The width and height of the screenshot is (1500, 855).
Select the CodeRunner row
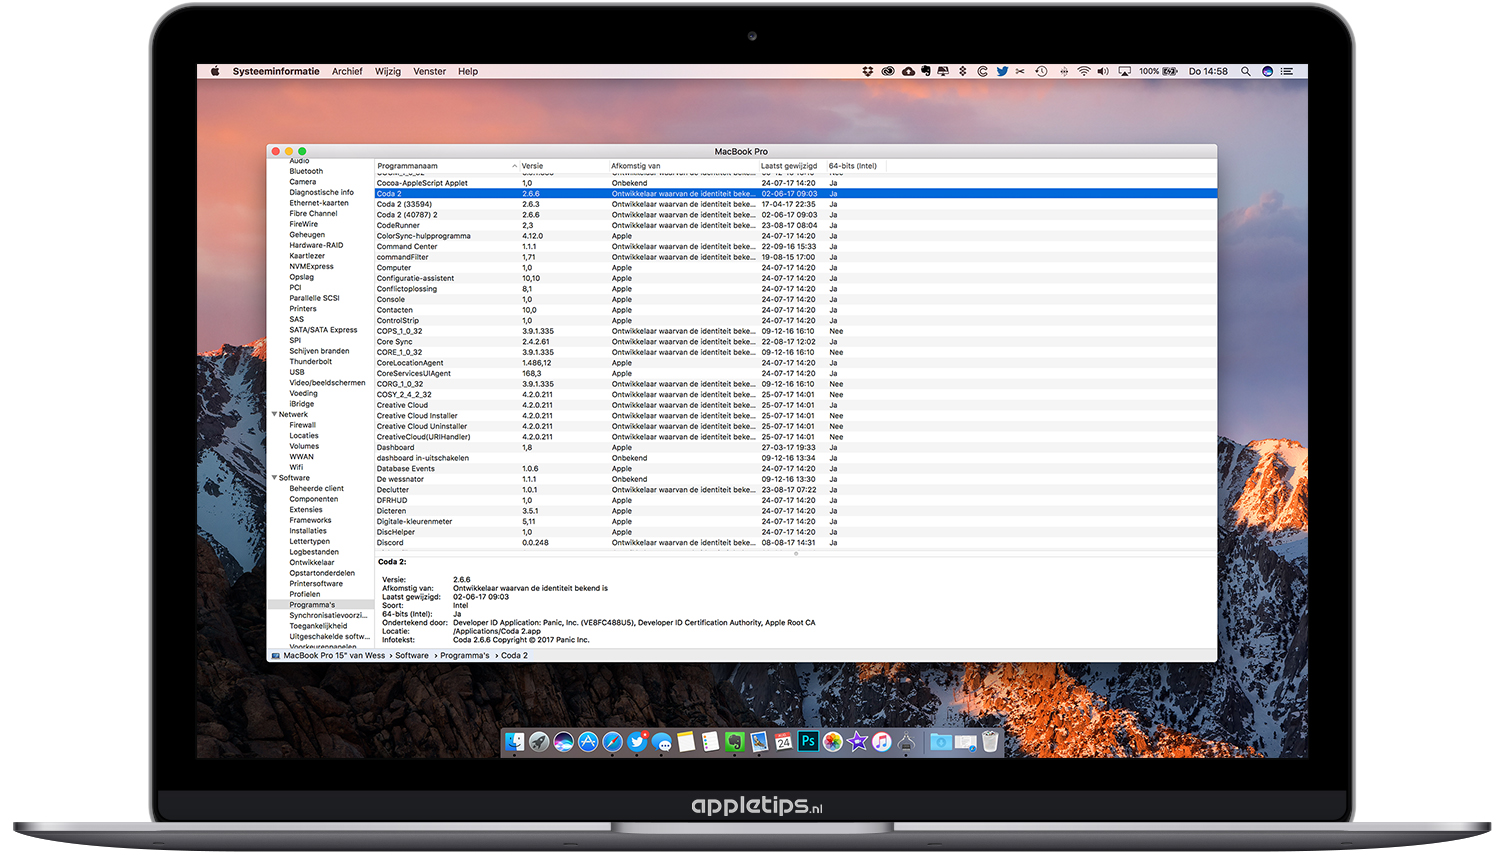[796, 225]
